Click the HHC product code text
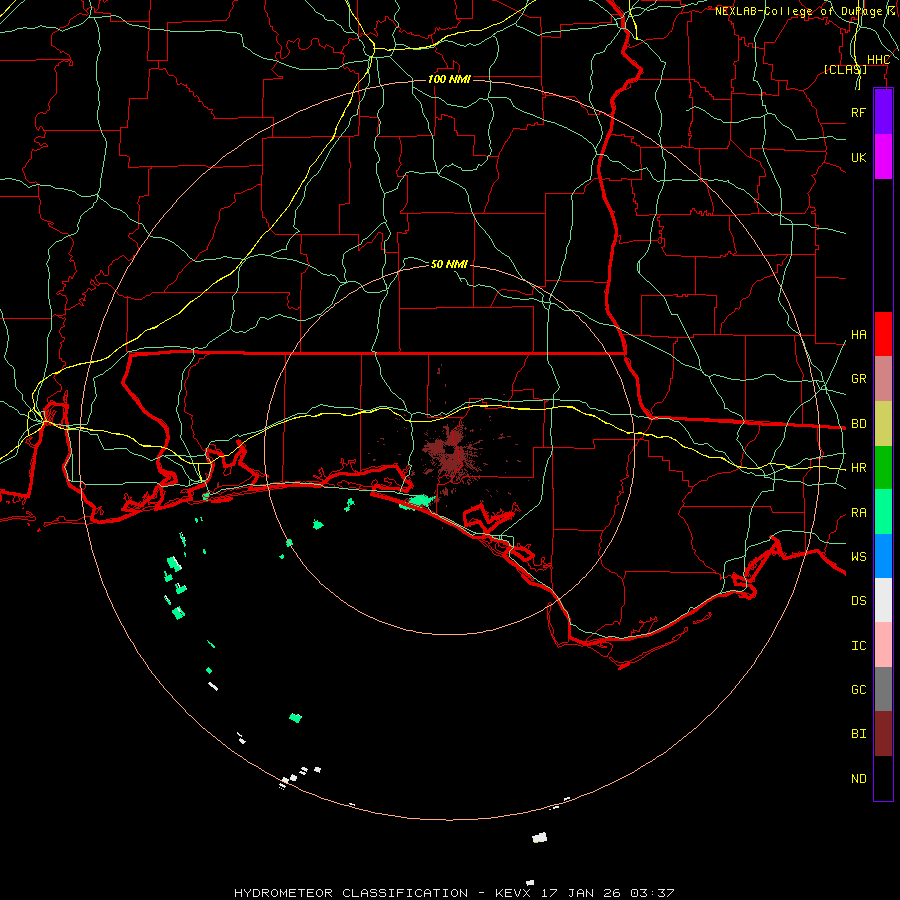The width and height of the screenshot is (900, 900). pos(878,60)
